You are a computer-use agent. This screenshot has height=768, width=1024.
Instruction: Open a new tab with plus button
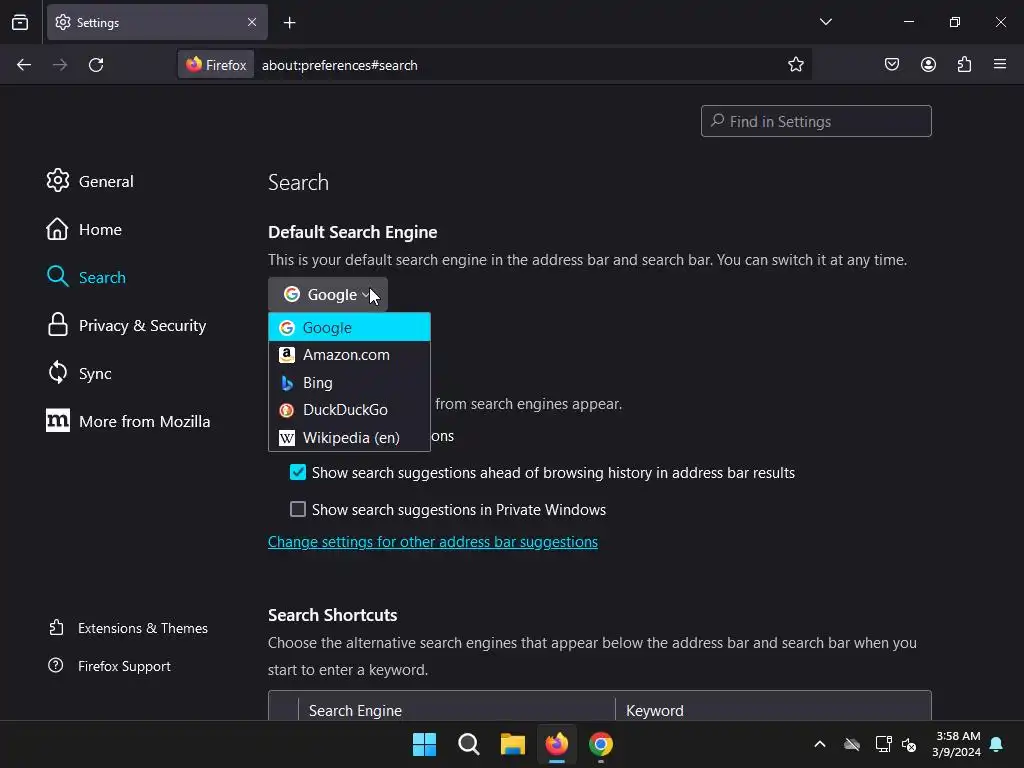click(x=289, y=23)
